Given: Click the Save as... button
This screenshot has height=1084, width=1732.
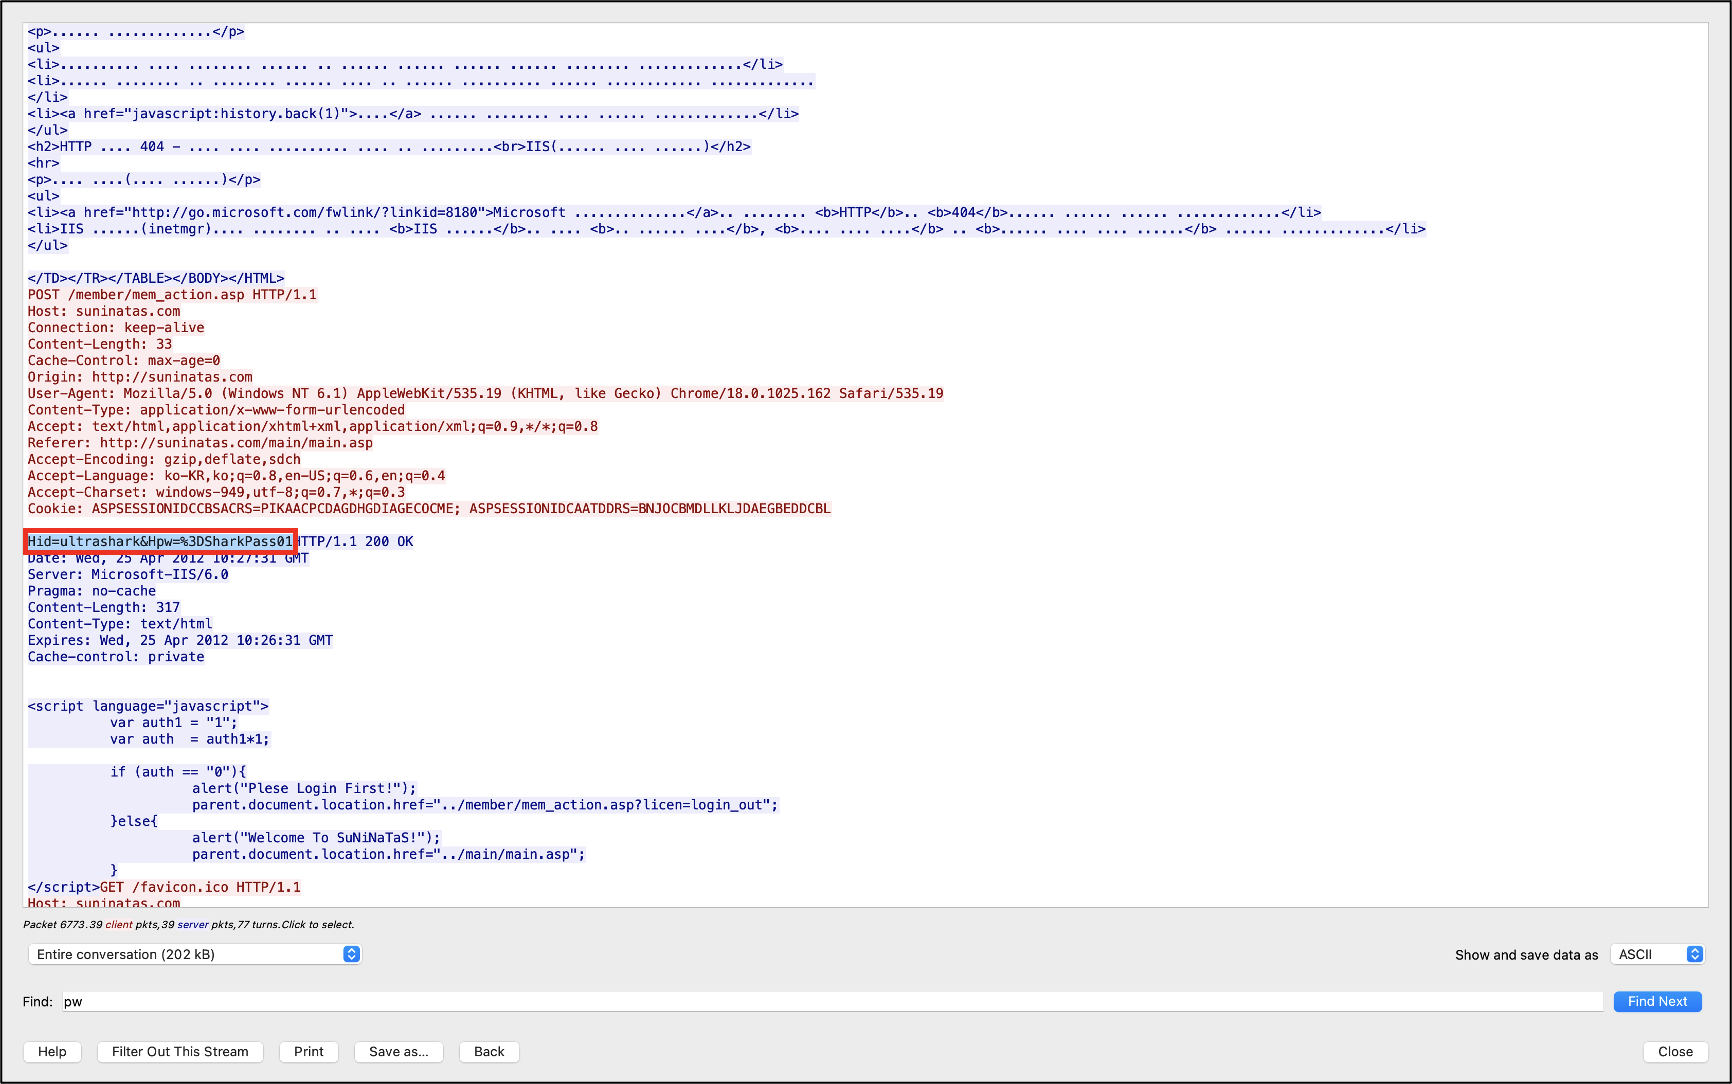Looking at the screenshot, I should coord(399,1051).
